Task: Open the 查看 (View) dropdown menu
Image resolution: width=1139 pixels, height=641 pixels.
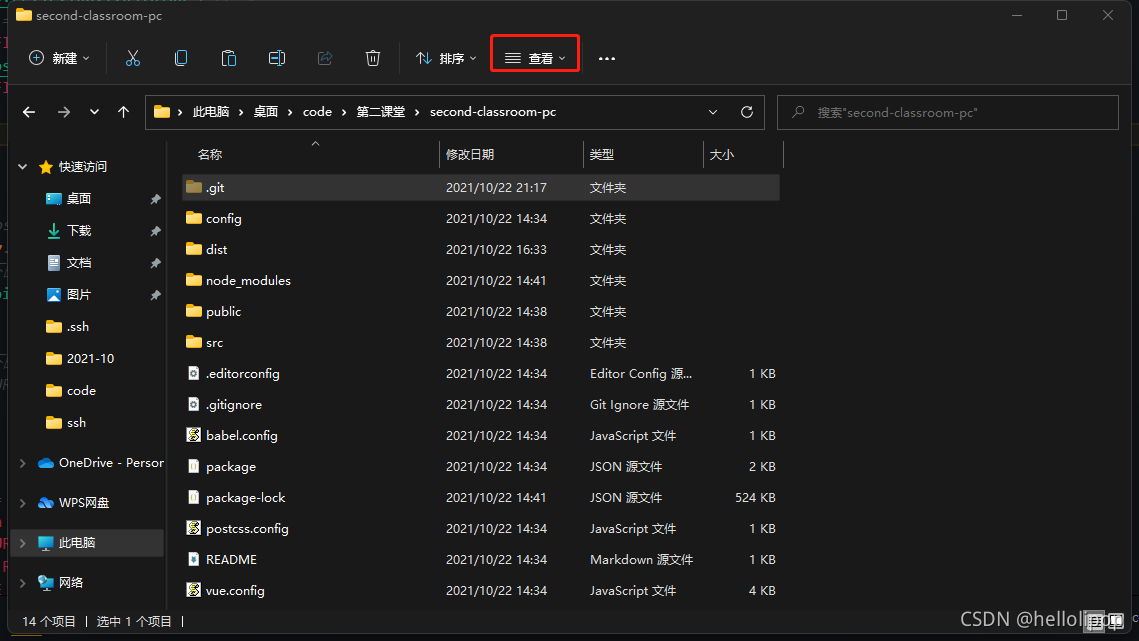Action: pos(535,58)
